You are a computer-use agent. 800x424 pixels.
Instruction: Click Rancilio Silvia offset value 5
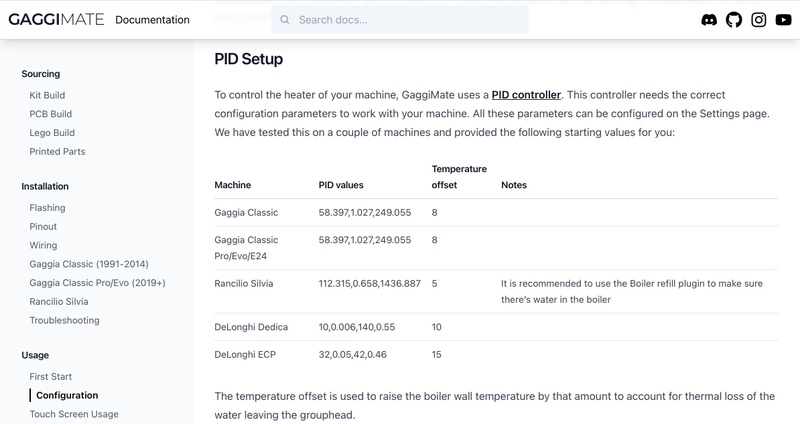pos(435,284)
